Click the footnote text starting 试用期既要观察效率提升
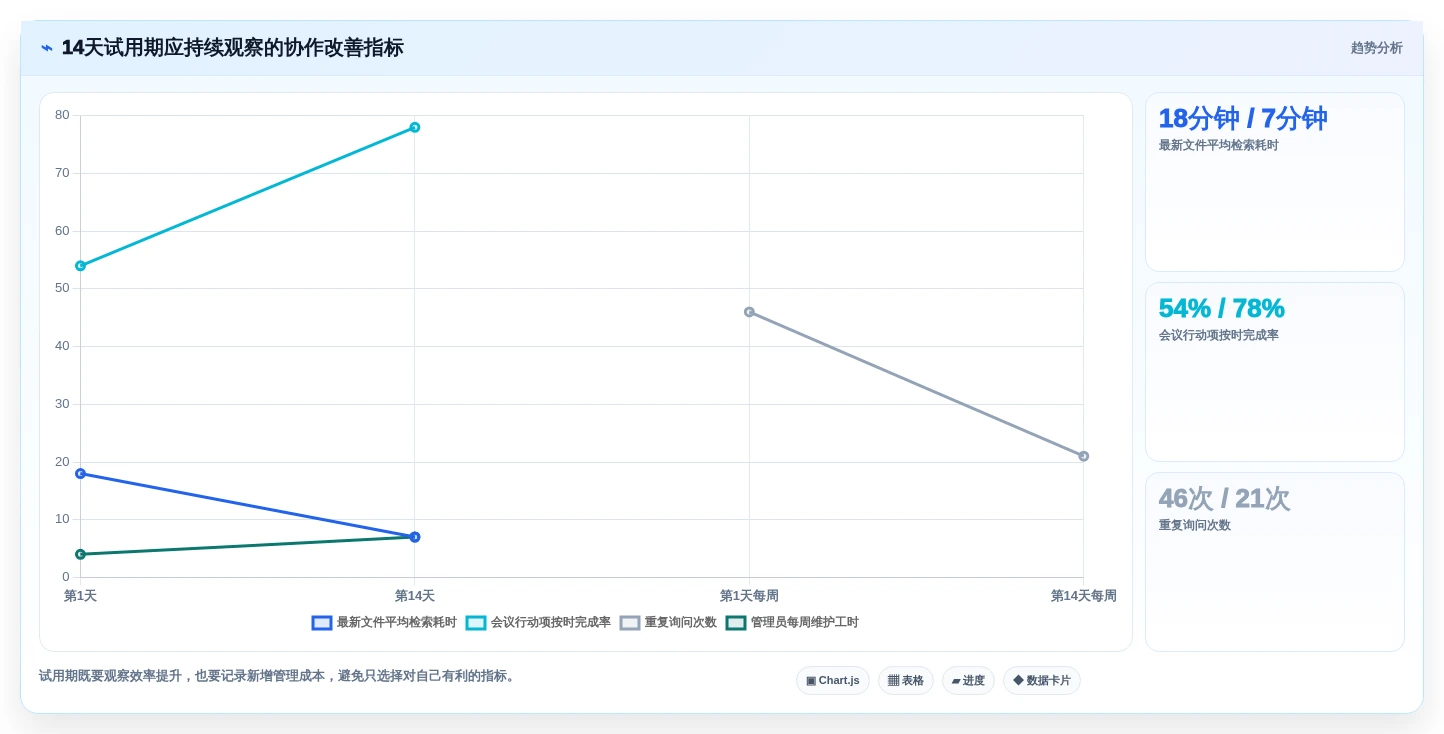 click(x=278, y=676)
